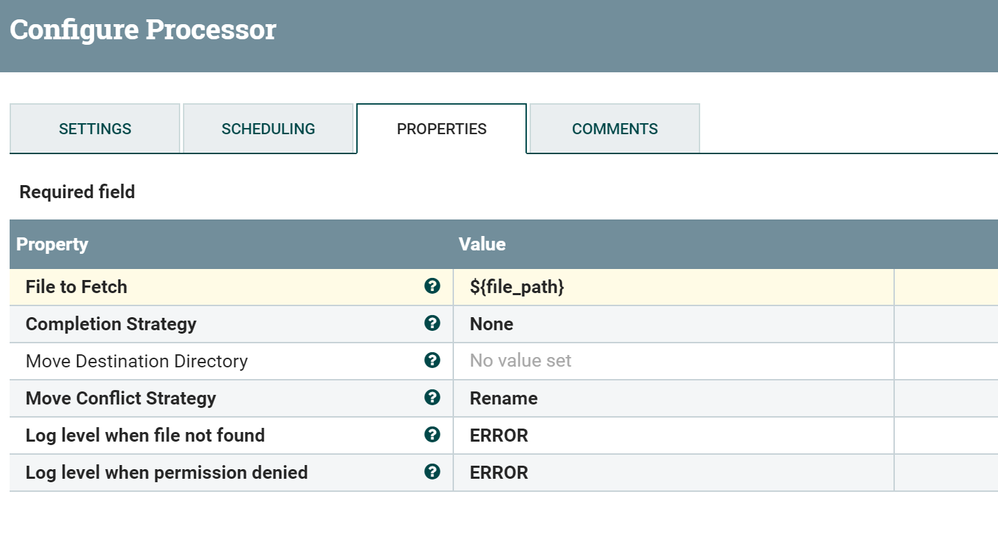Select the Properties tab
The image size is (998, 549).
click(441, 129)
